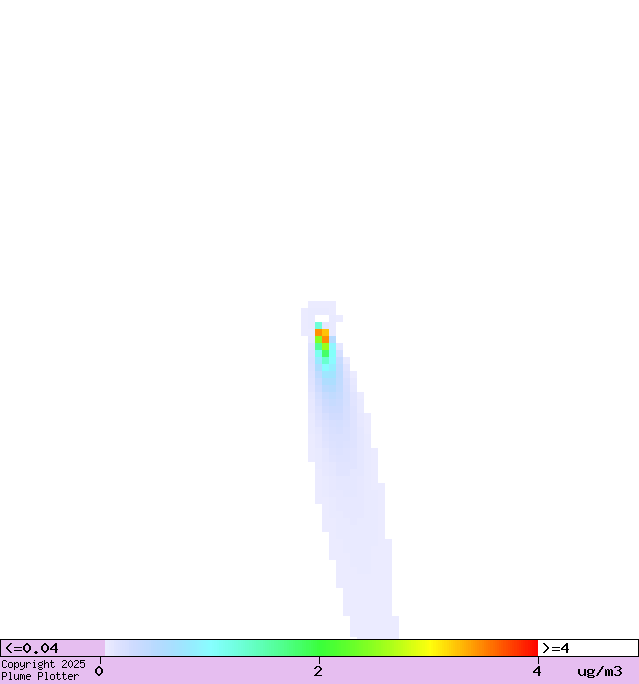Click the 'ug/m3' units label

600,671
